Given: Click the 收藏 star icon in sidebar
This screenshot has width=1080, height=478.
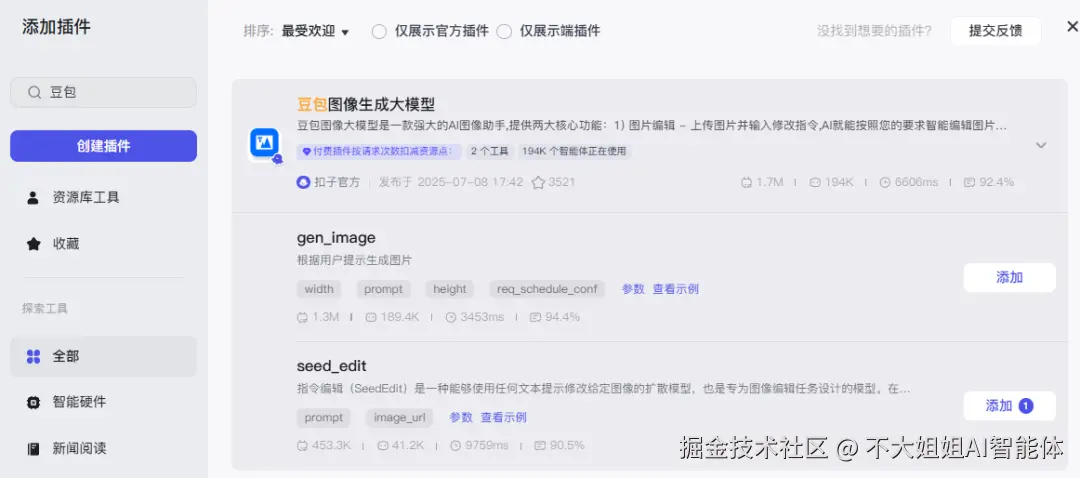Looking at the screenshot, I should (x=33, y=244).
